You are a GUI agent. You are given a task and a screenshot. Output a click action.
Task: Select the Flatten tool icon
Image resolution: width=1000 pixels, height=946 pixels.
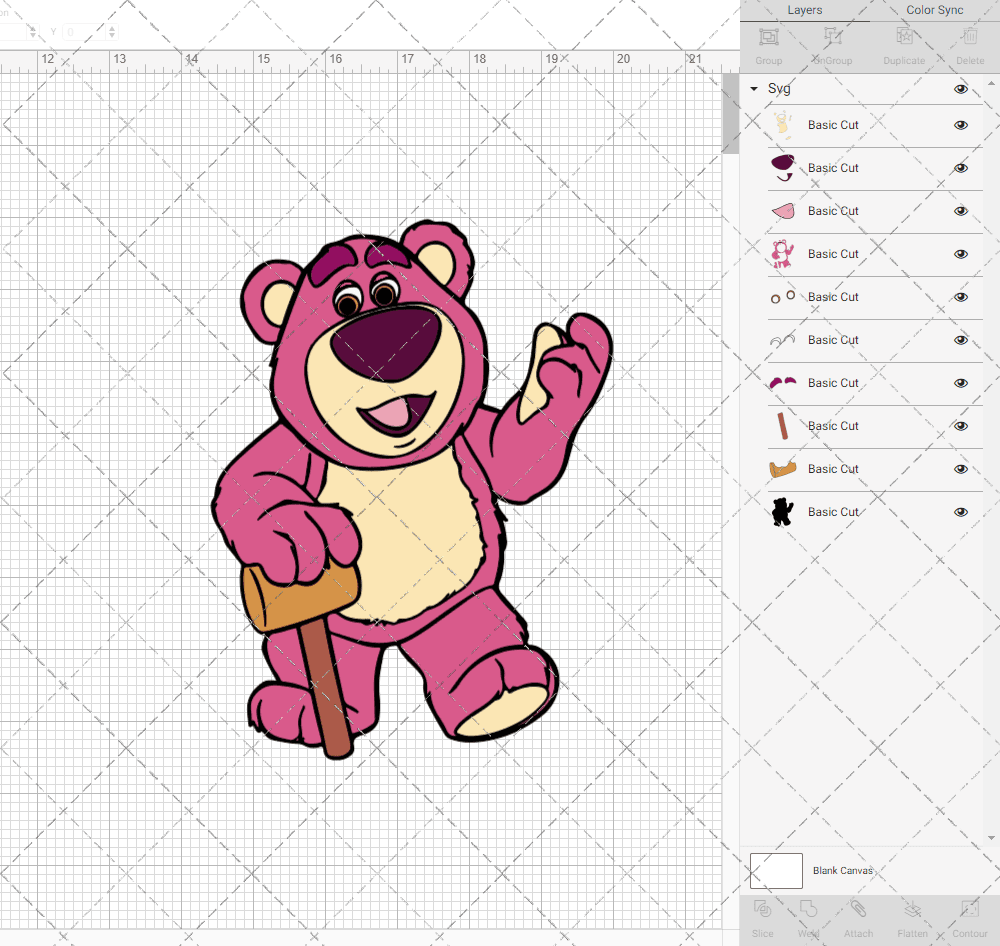click(913, 908)
